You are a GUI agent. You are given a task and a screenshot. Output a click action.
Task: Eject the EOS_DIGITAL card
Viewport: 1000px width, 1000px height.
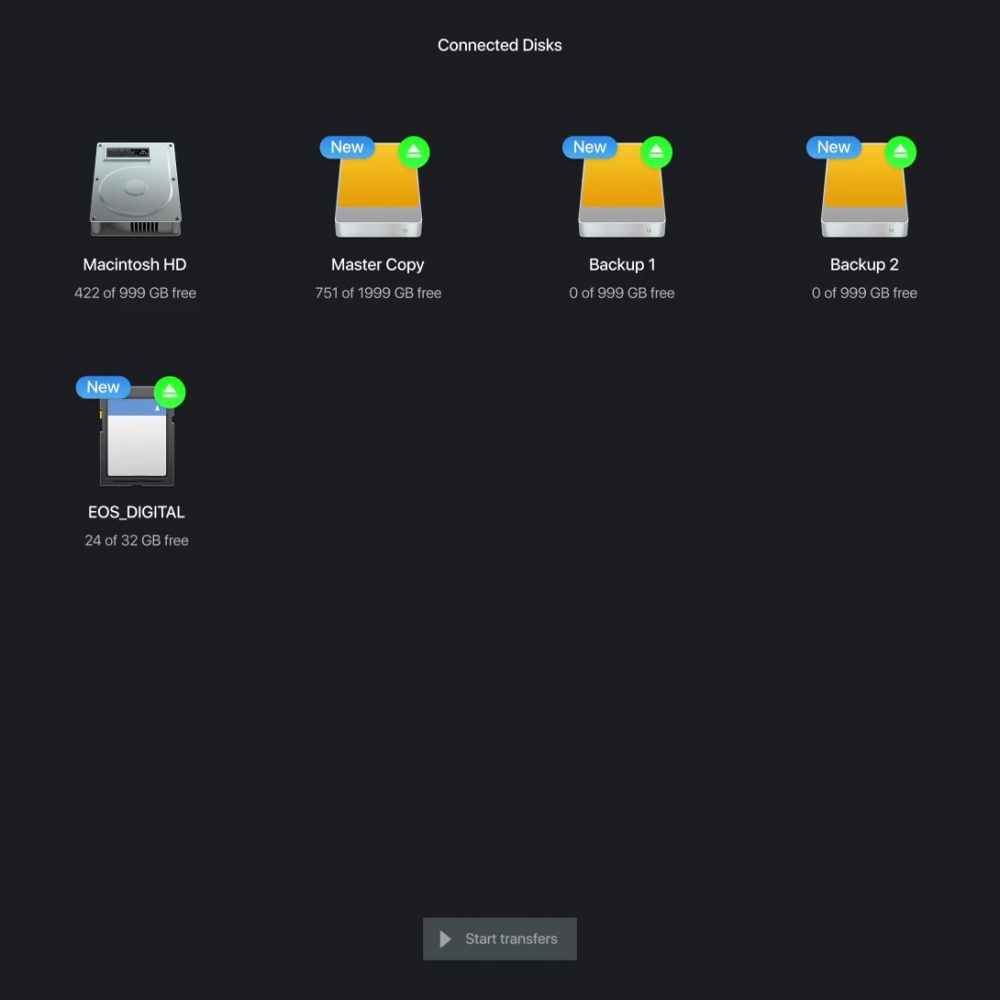(x=170, y=392)
